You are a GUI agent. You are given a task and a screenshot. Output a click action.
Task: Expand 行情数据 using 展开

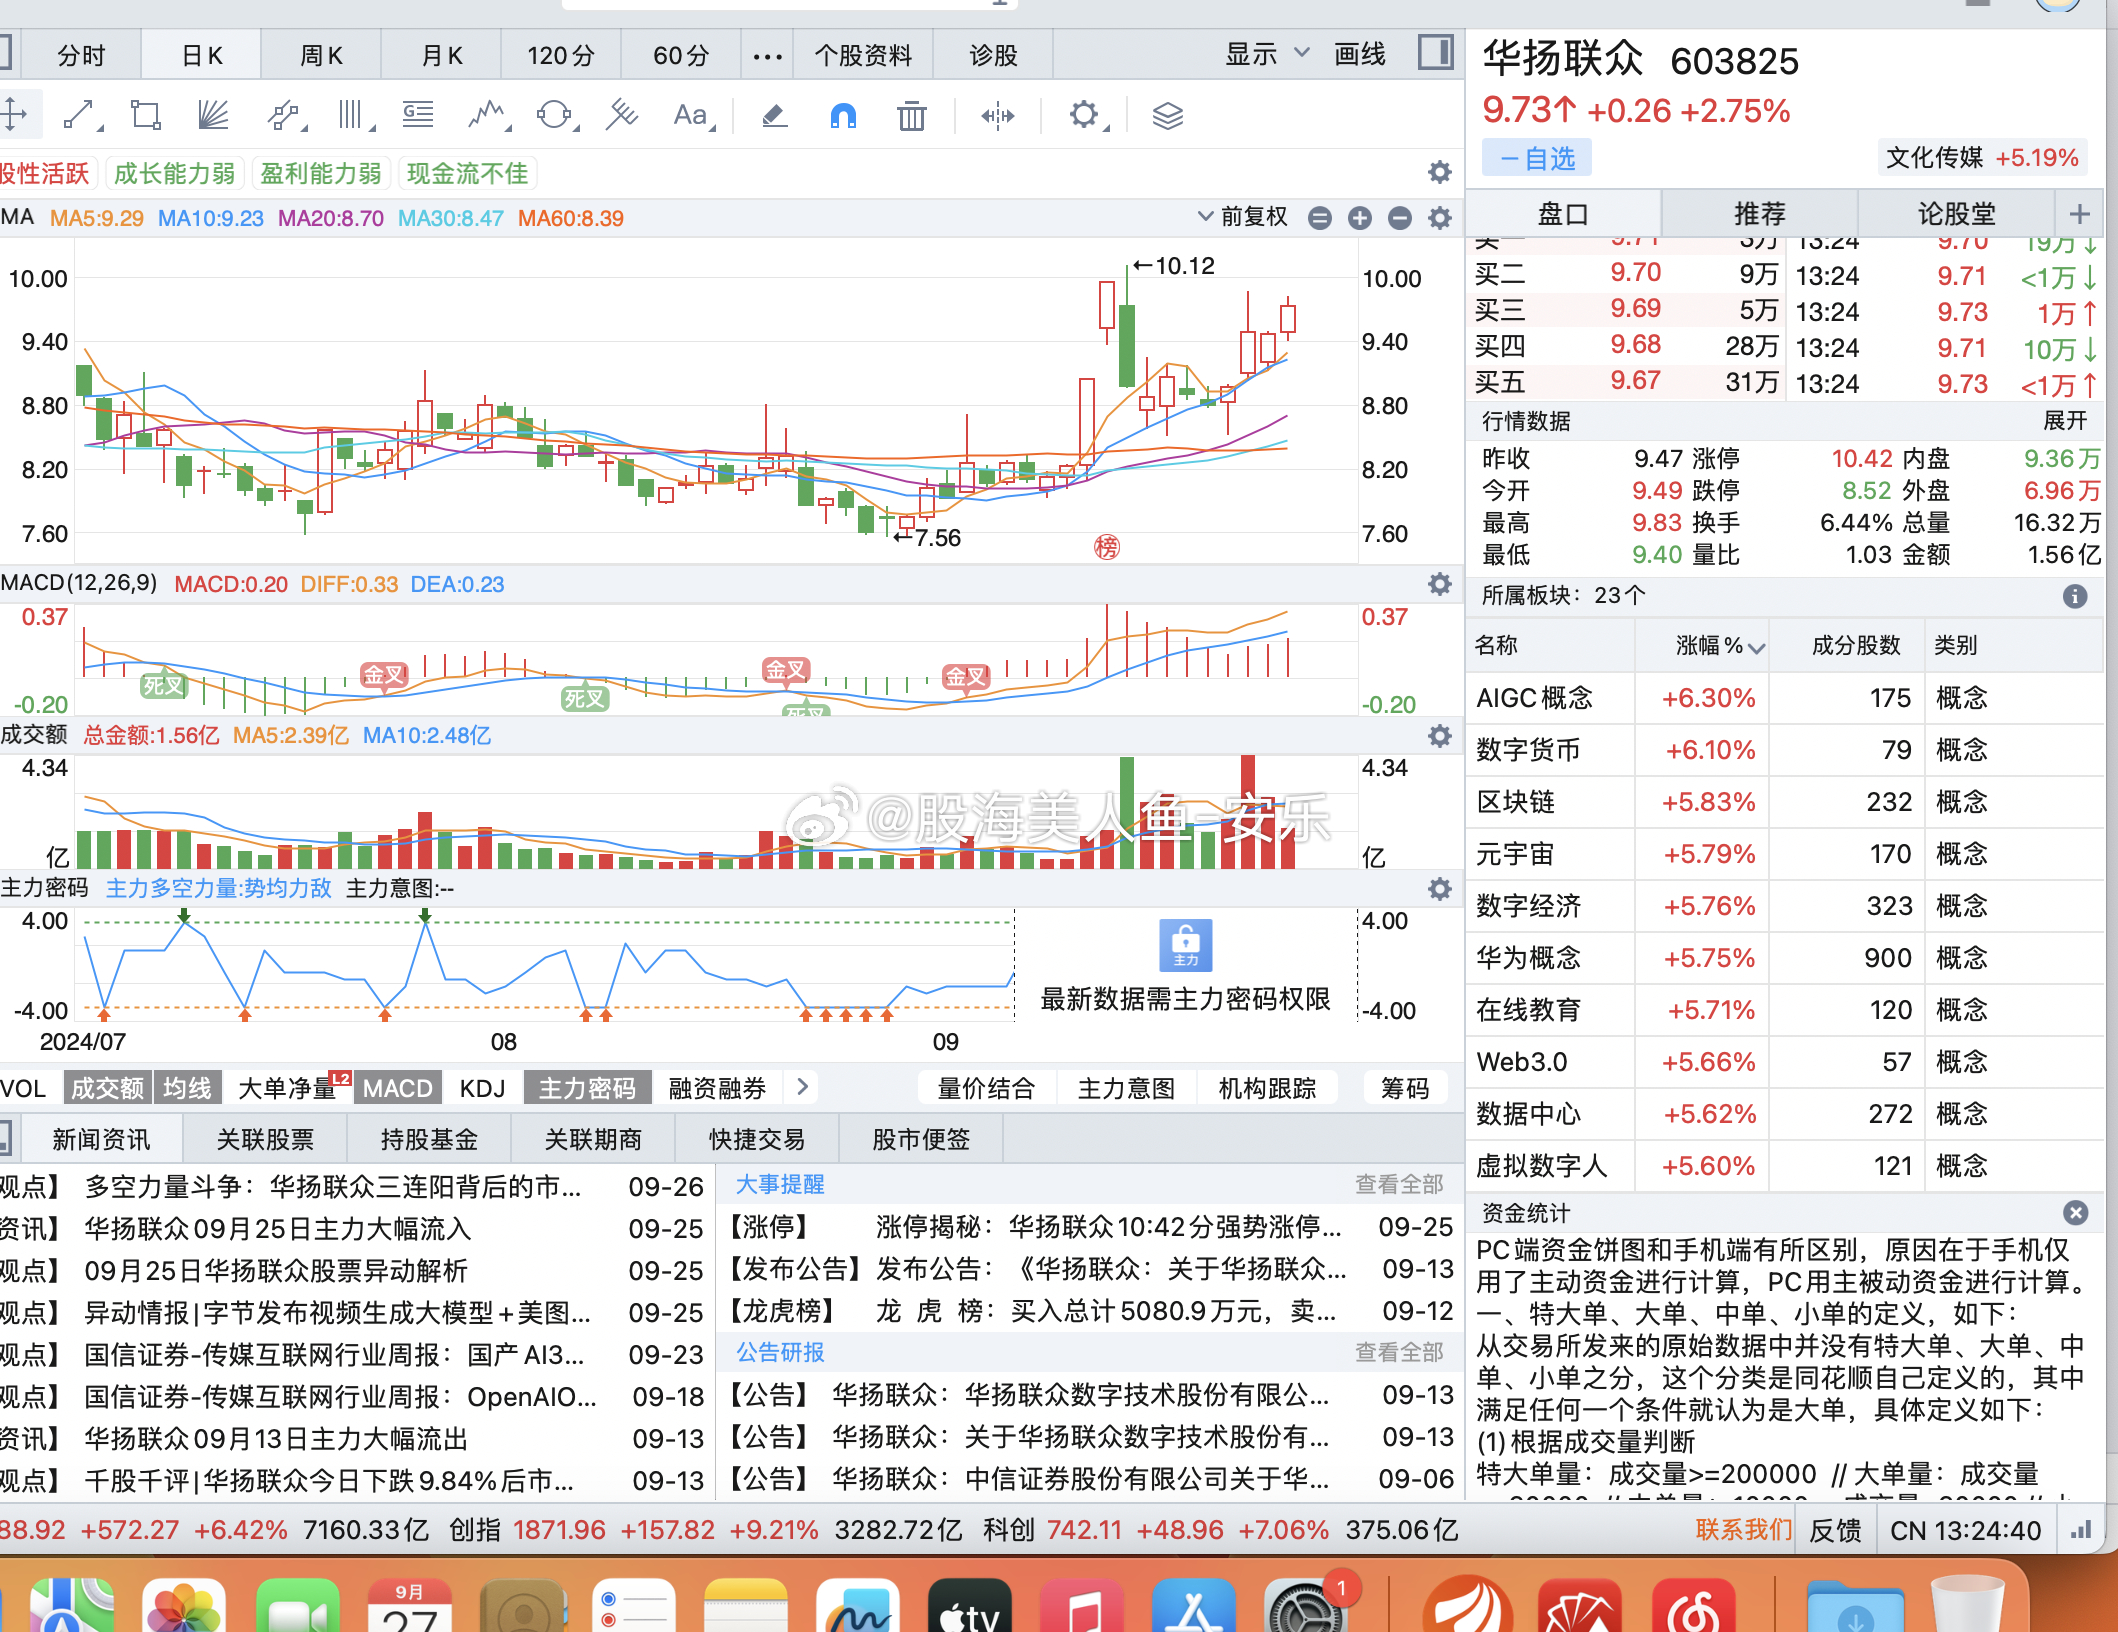2065,421
